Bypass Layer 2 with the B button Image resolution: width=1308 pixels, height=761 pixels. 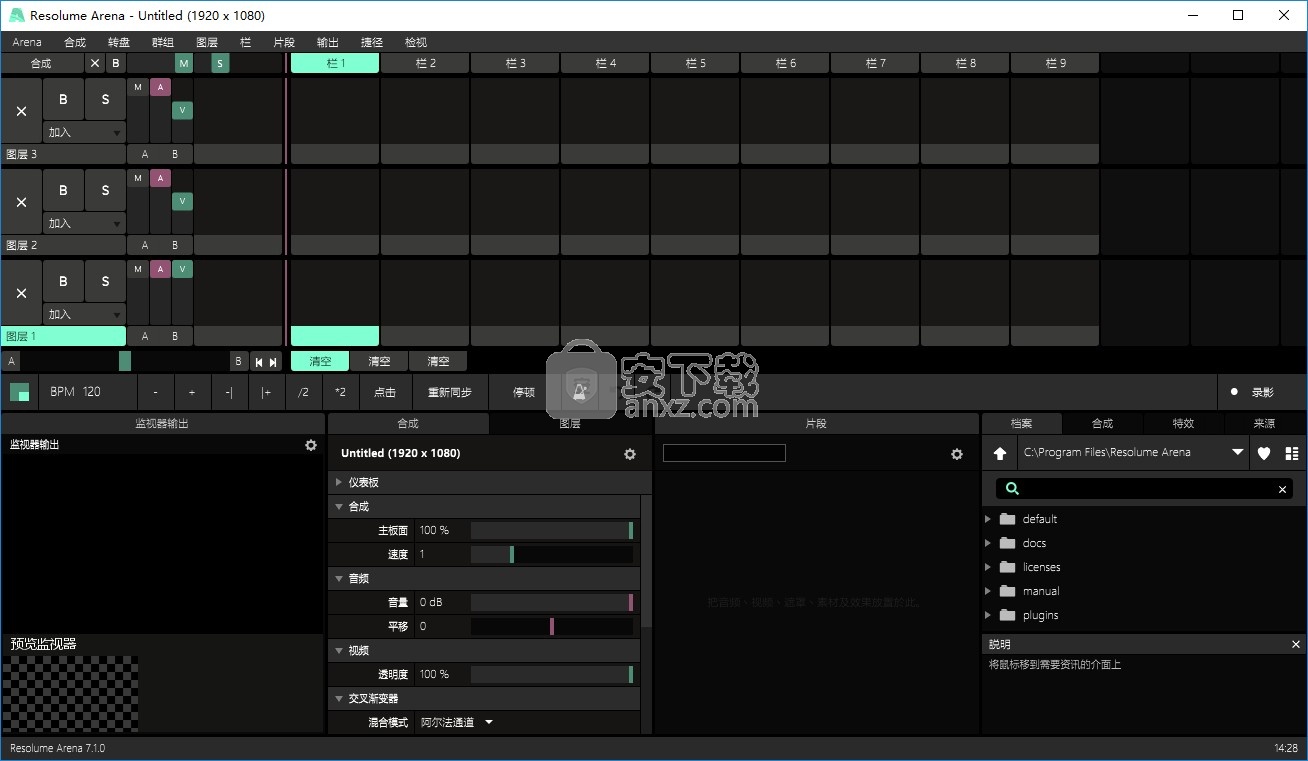[x=63, y=190]
